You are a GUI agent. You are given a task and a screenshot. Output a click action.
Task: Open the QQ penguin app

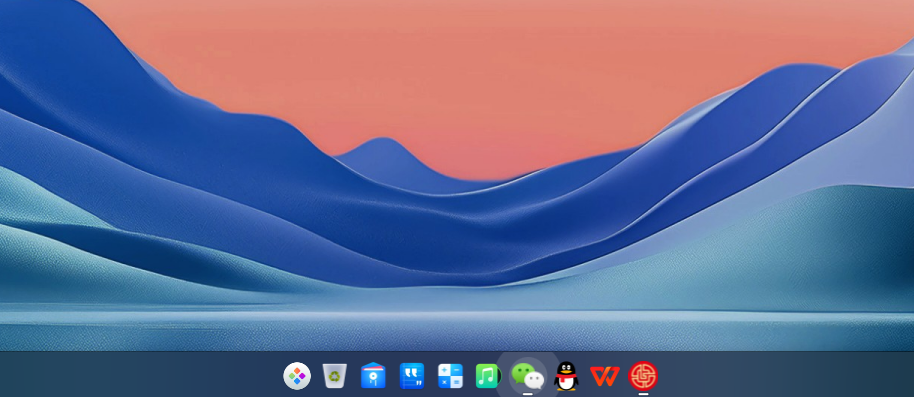[565, 376]
